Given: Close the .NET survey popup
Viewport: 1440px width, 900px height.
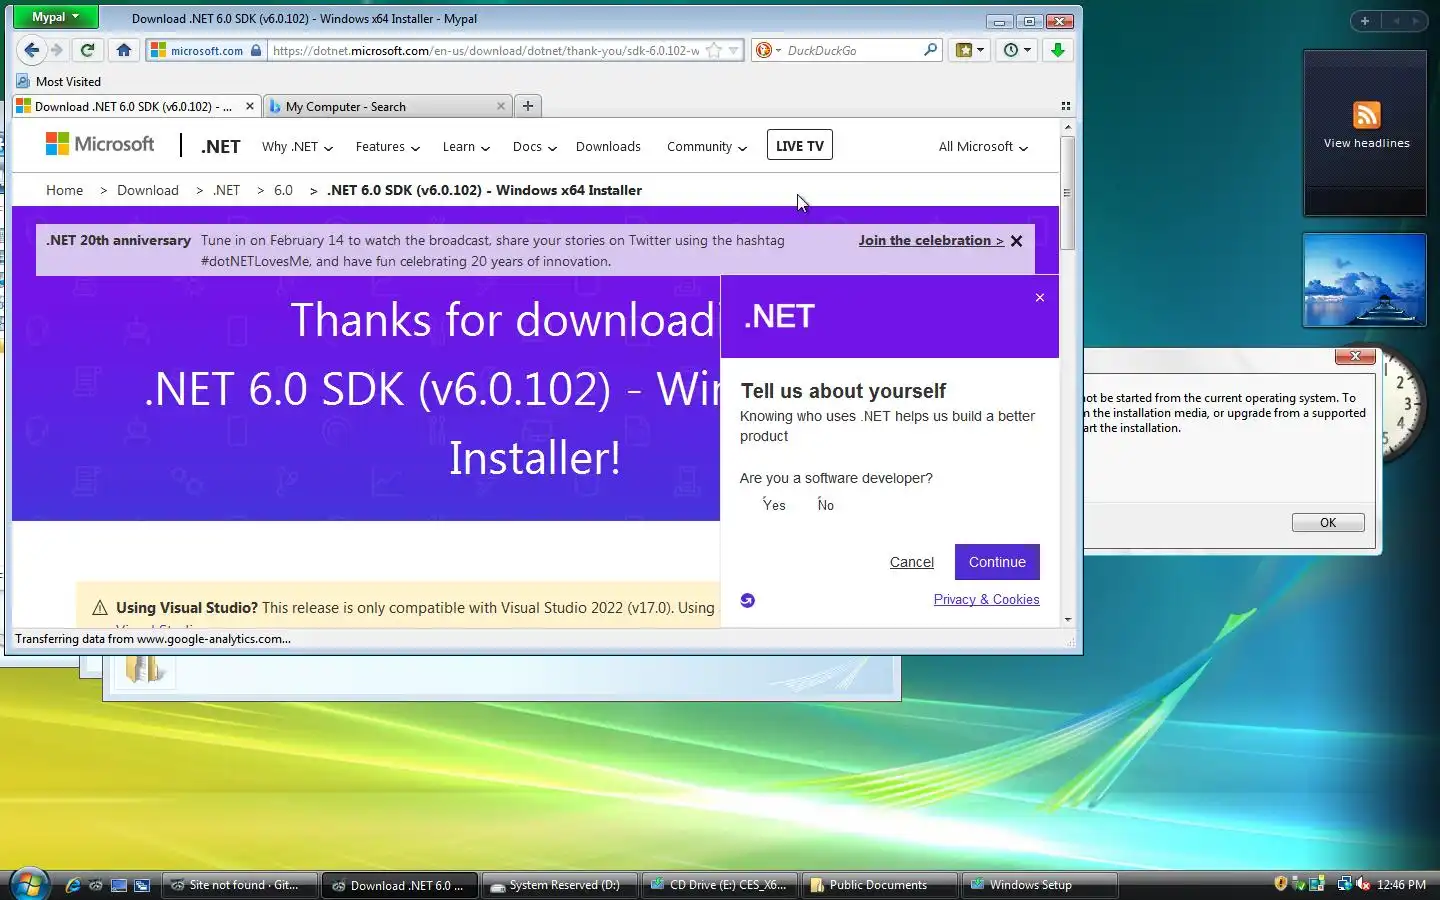Looking at the screenshot, I should (1040, 298).
